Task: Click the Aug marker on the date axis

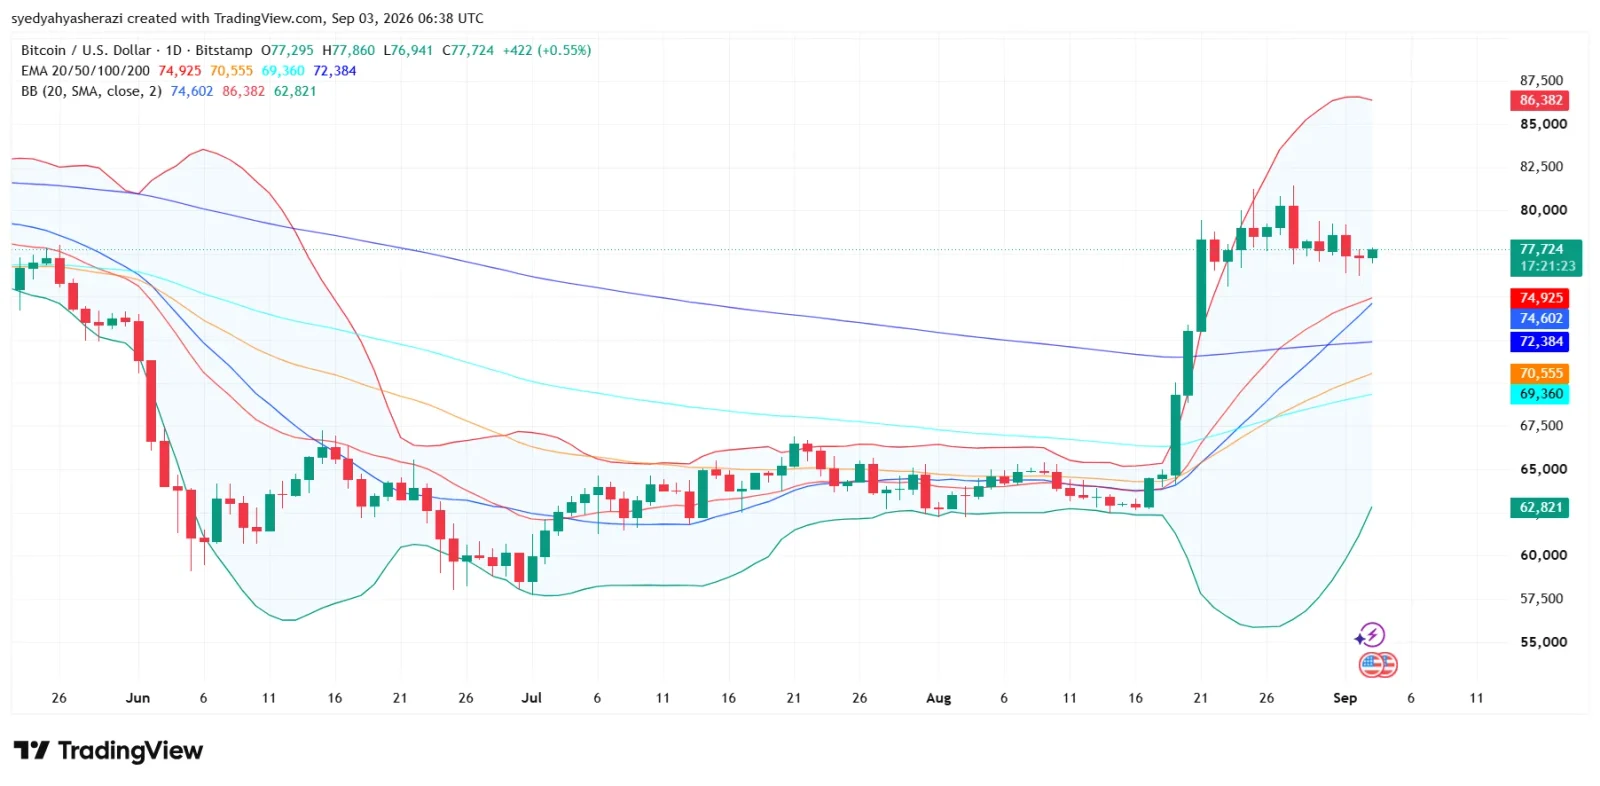Action: click(x=938, y=698)
